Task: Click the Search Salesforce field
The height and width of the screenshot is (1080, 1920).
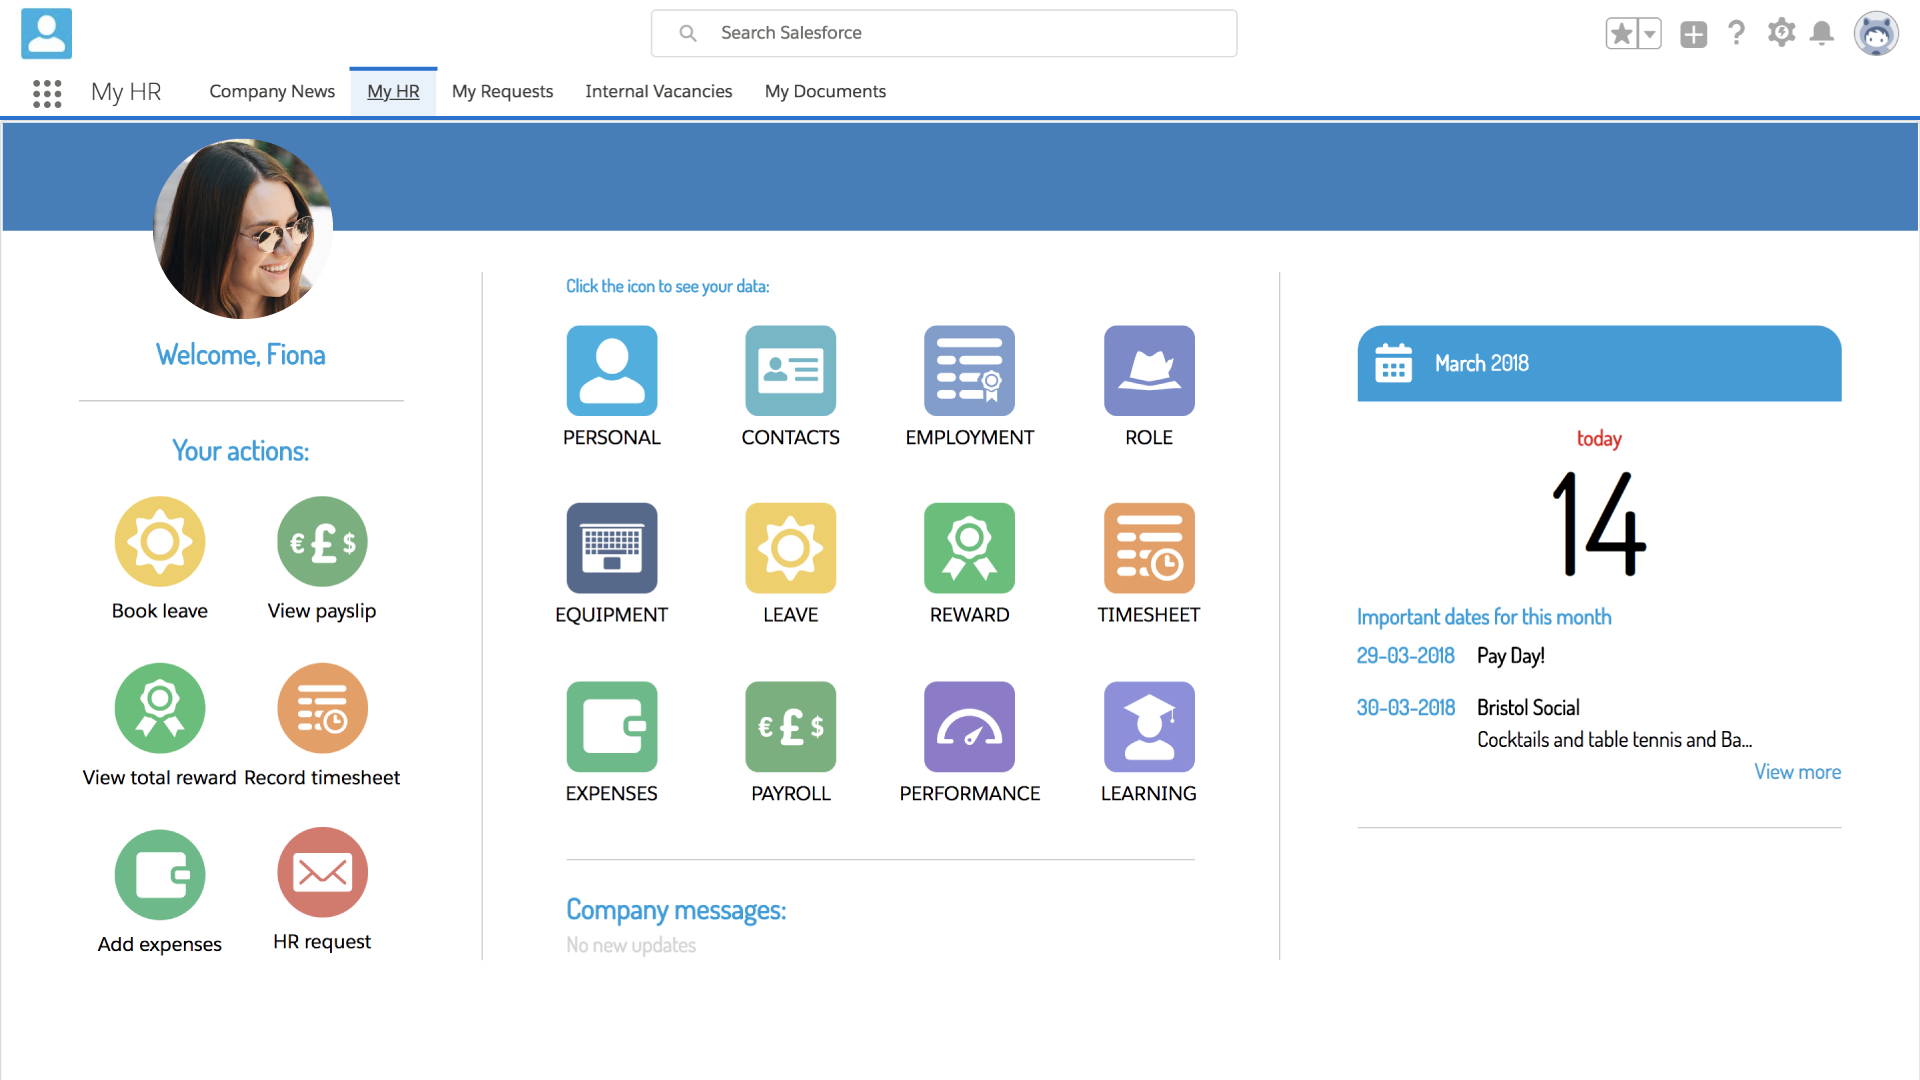Action: (x=943, y=33)
